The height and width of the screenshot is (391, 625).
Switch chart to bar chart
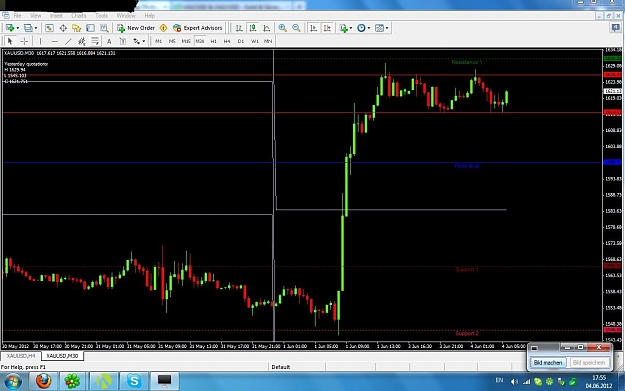(239, 28)
